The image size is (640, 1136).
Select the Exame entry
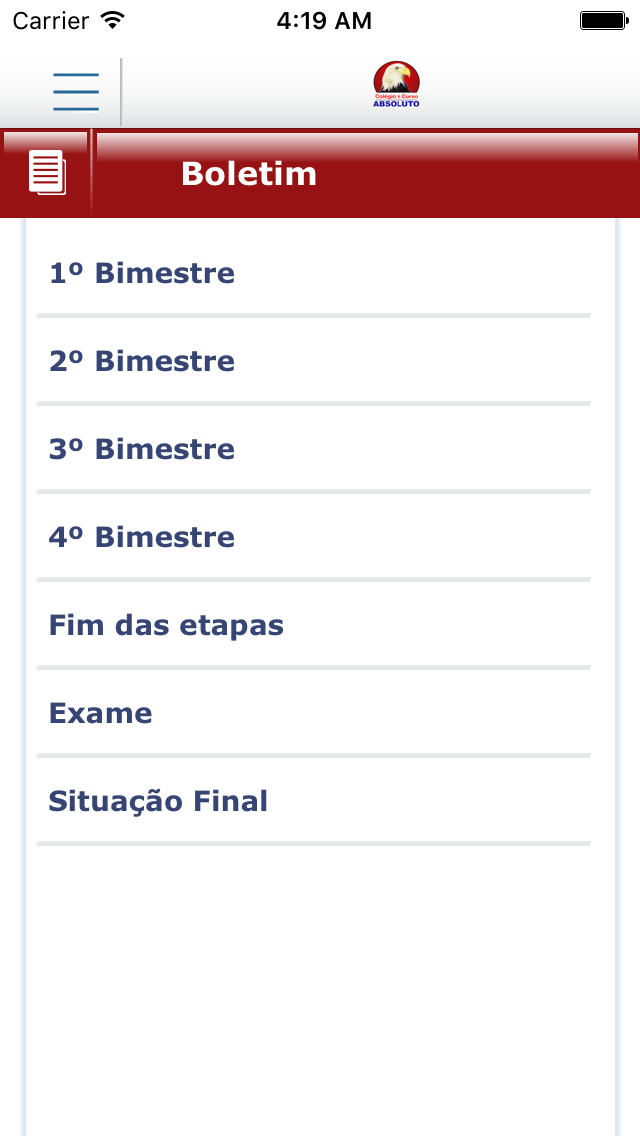point(314,714)
